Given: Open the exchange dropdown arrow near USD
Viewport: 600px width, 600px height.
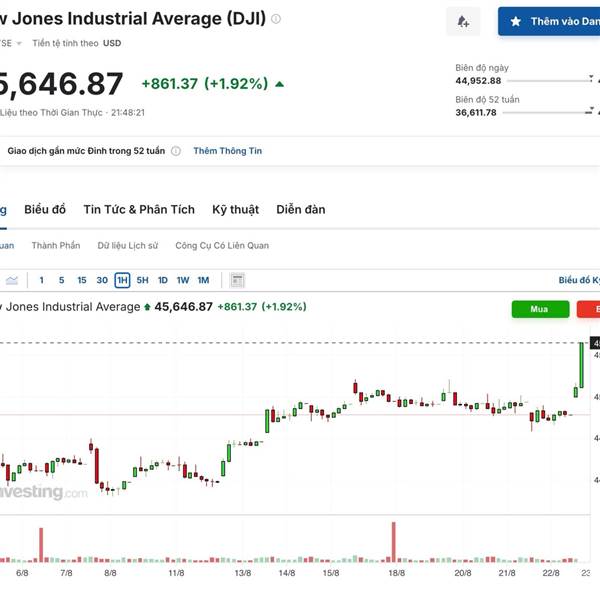Looking at the screenshot, I should pos(19,43).
